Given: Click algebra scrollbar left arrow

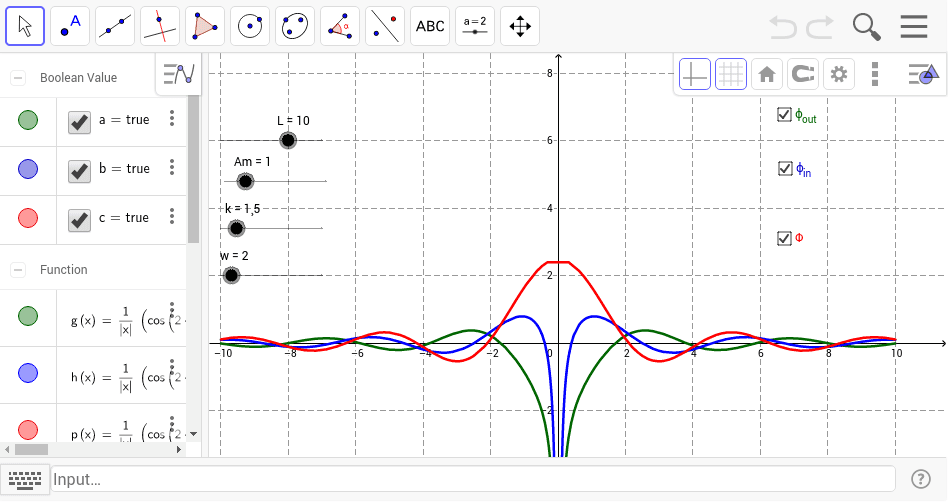Looking at the screenshot, I should pyautogui.click(x=7, y=449).
